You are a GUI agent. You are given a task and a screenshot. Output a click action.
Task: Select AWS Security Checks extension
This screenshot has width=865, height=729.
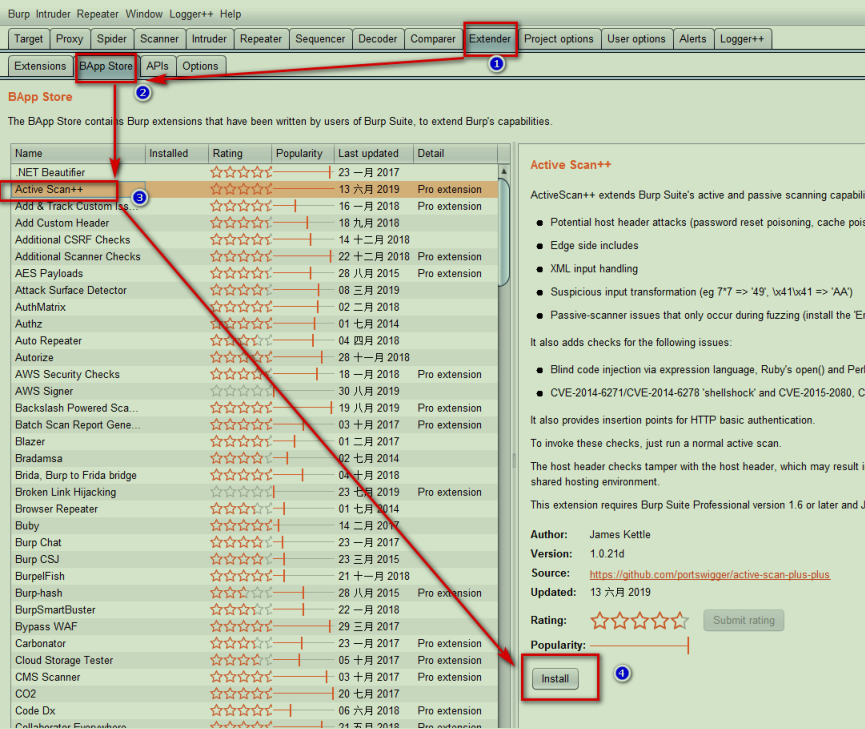click(254, 374)
